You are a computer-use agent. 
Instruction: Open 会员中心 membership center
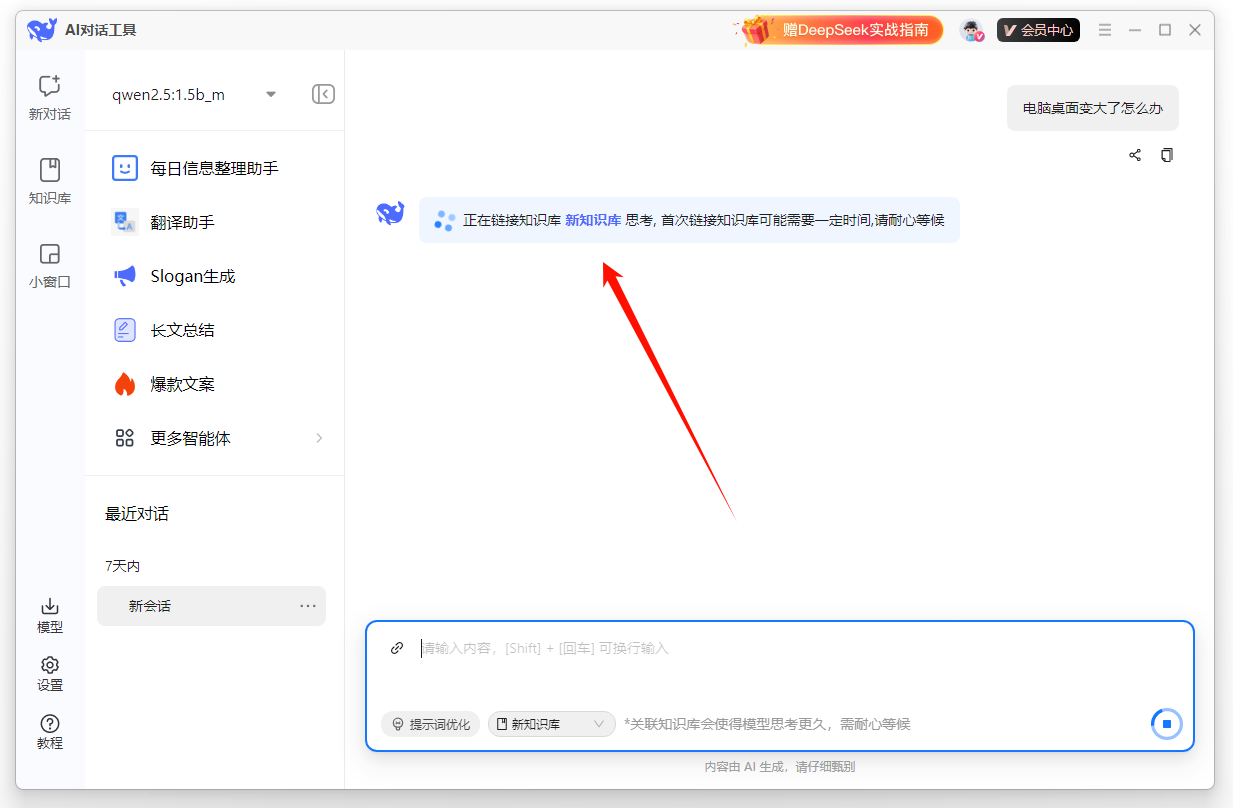click(x=1038, y=30)
